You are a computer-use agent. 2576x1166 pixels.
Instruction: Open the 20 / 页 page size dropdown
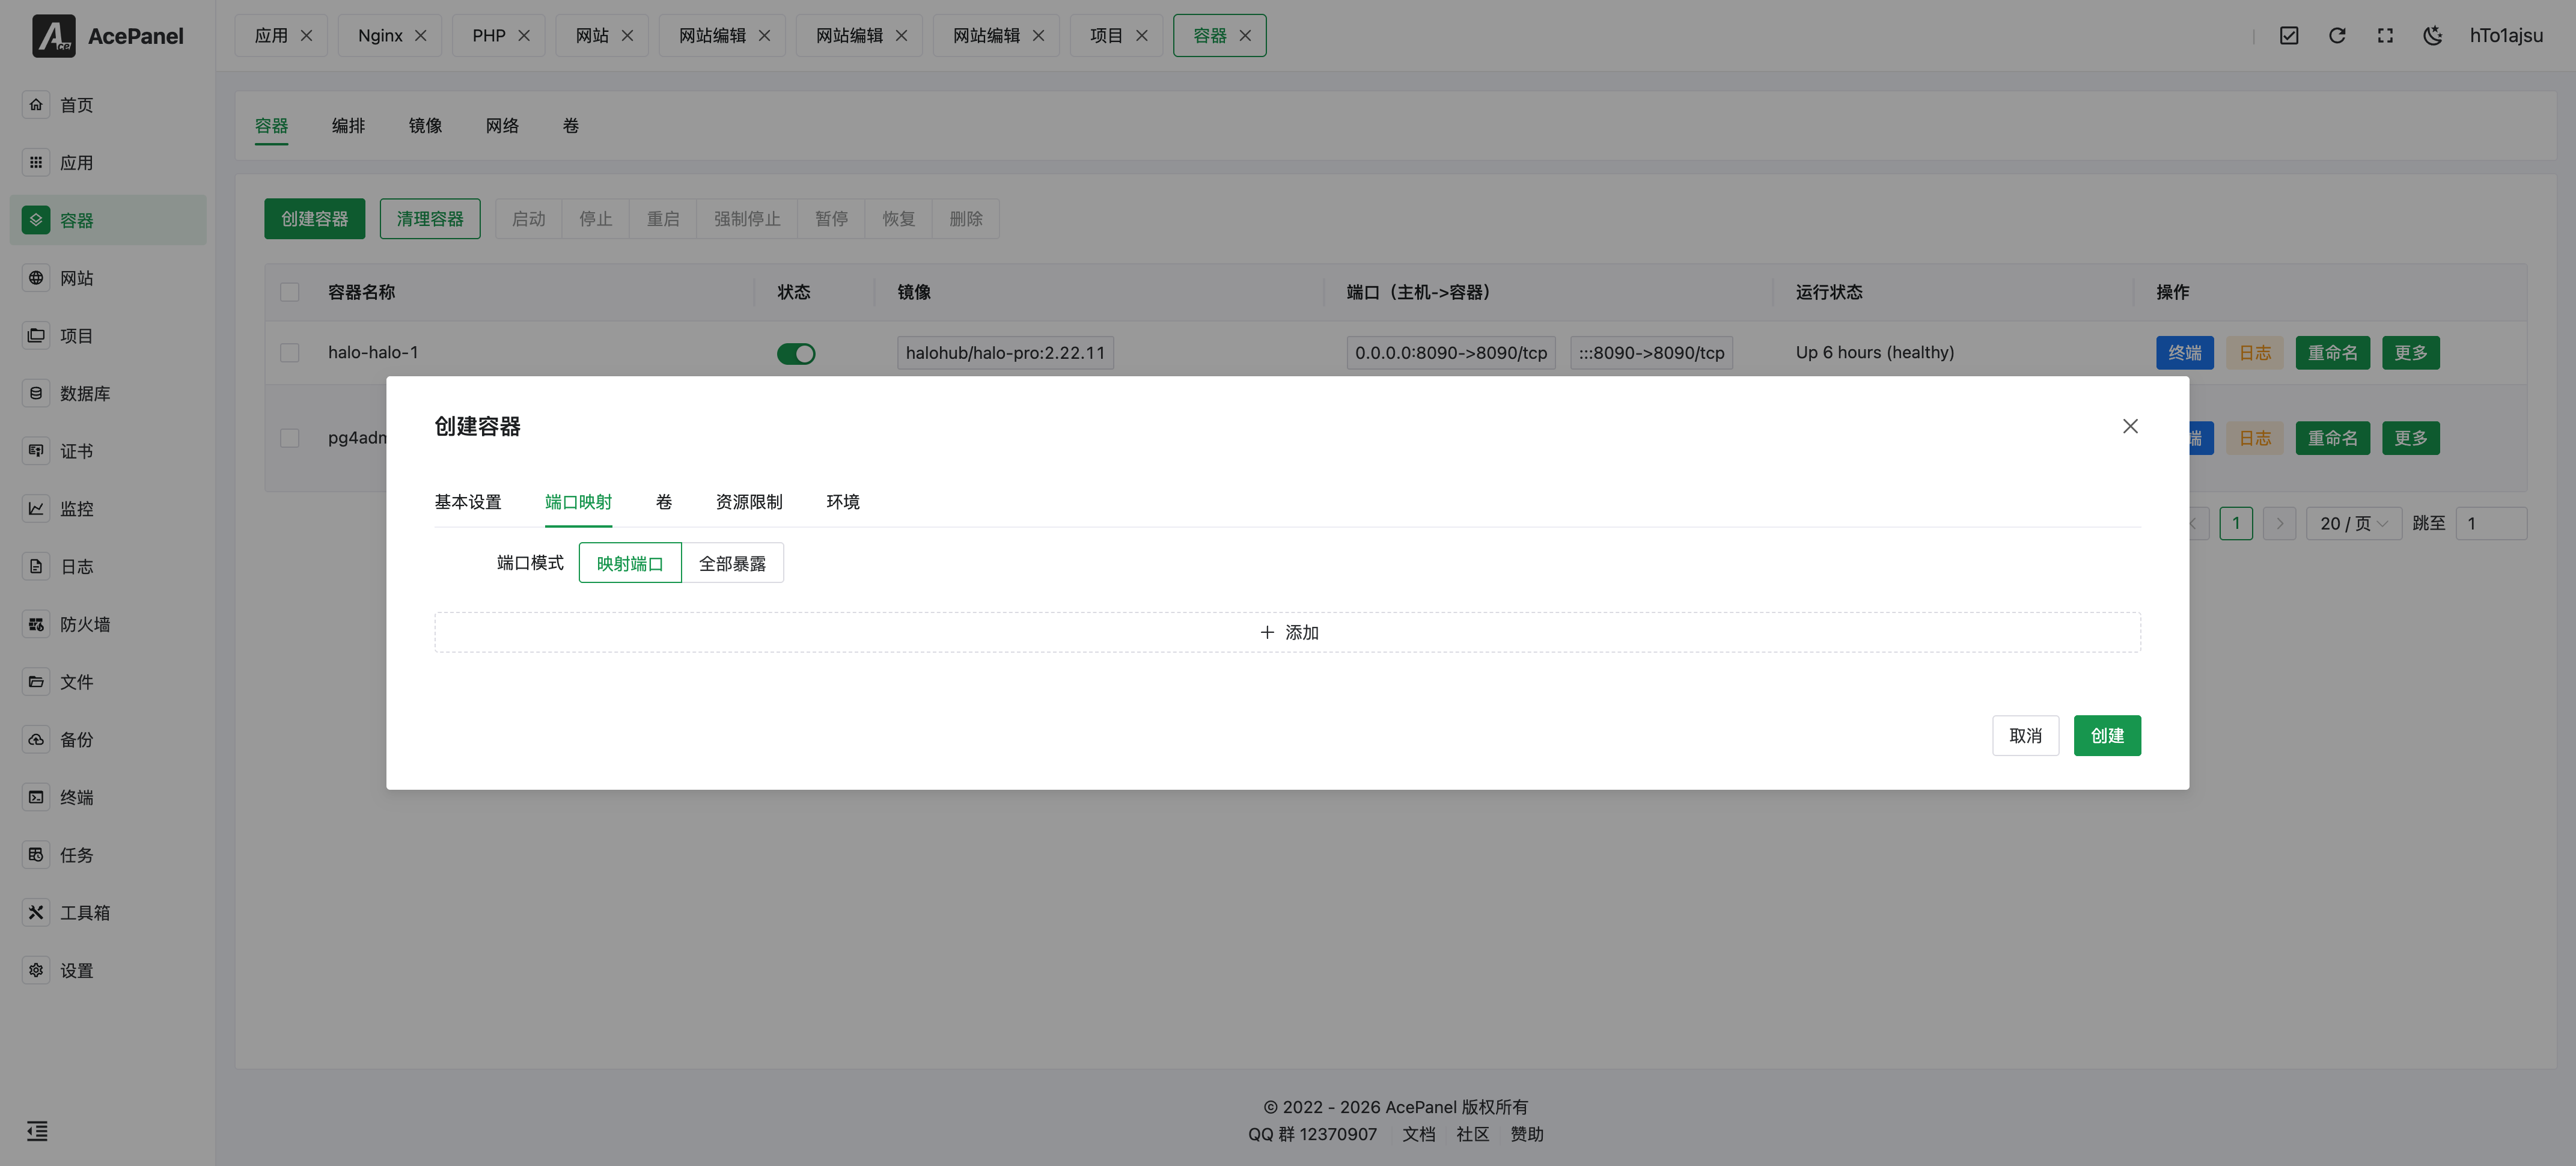coord(2353,523)
